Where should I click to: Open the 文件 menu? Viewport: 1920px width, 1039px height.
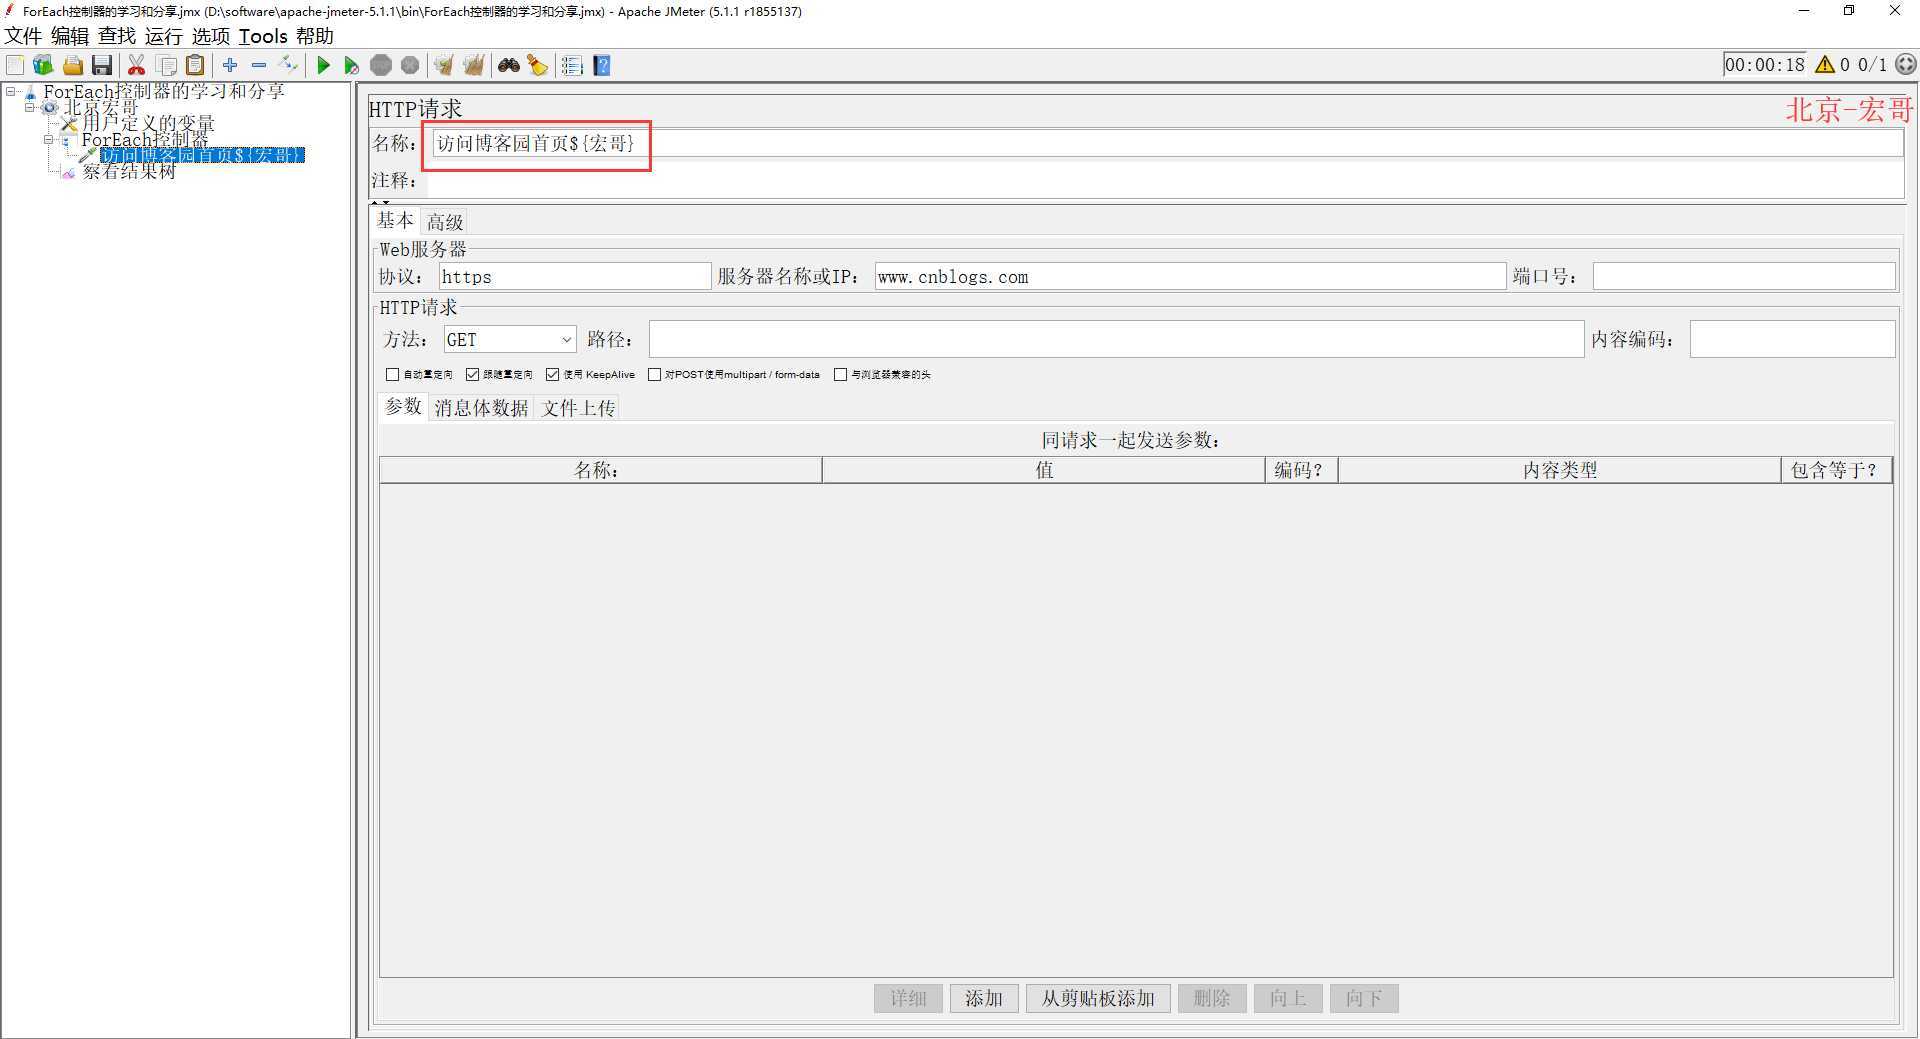[23, 36]
